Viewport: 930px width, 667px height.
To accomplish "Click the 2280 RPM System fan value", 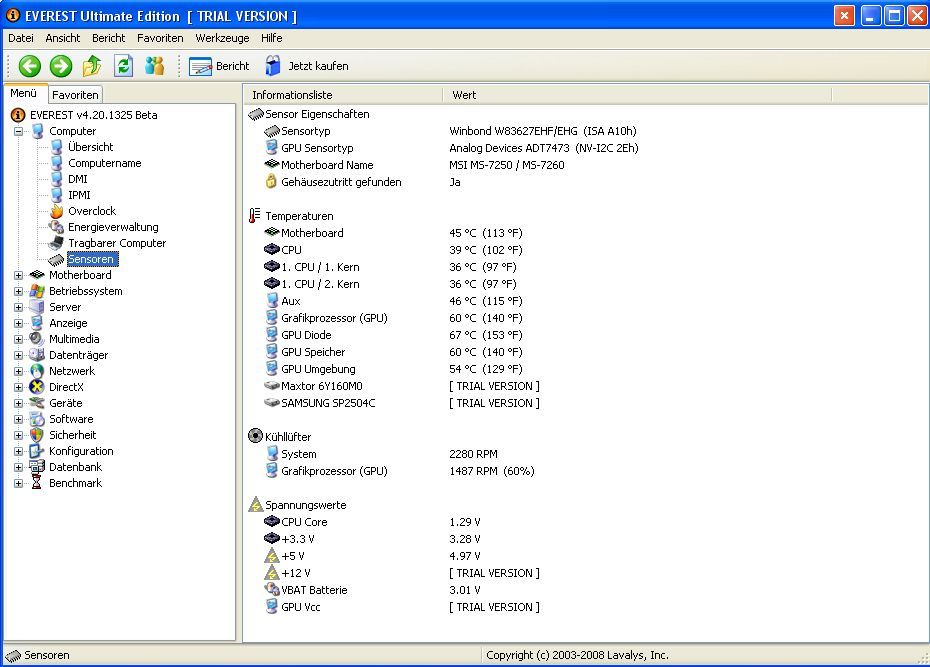I will point(473,454).
